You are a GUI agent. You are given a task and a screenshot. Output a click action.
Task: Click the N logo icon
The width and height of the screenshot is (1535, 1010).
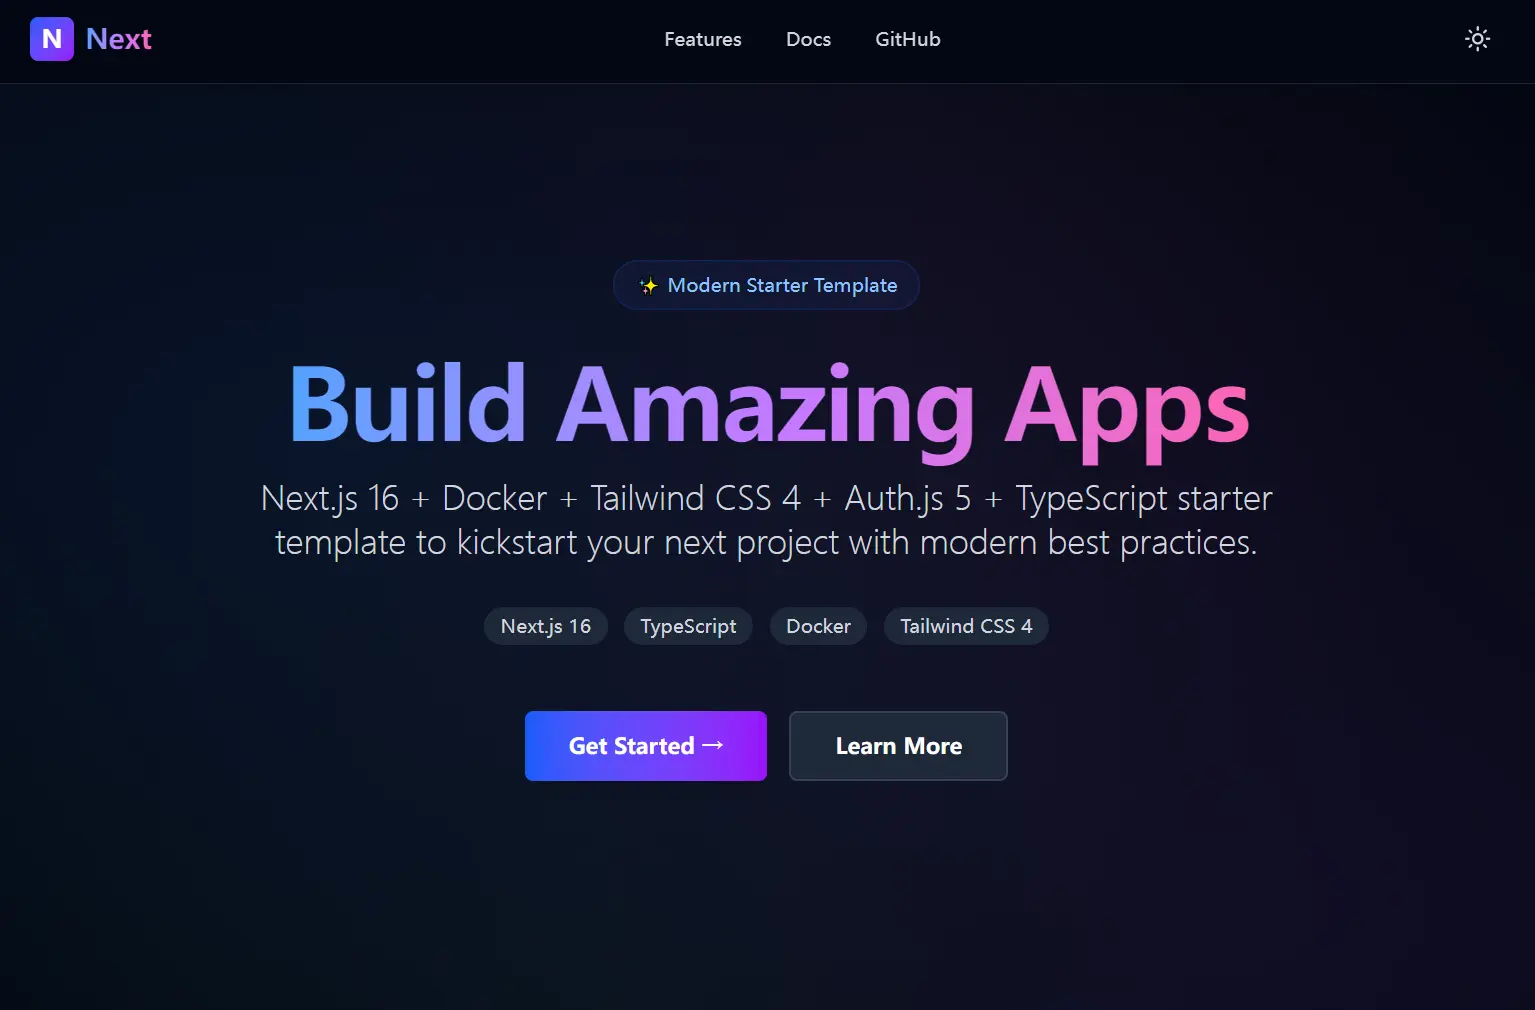[52, 39]
